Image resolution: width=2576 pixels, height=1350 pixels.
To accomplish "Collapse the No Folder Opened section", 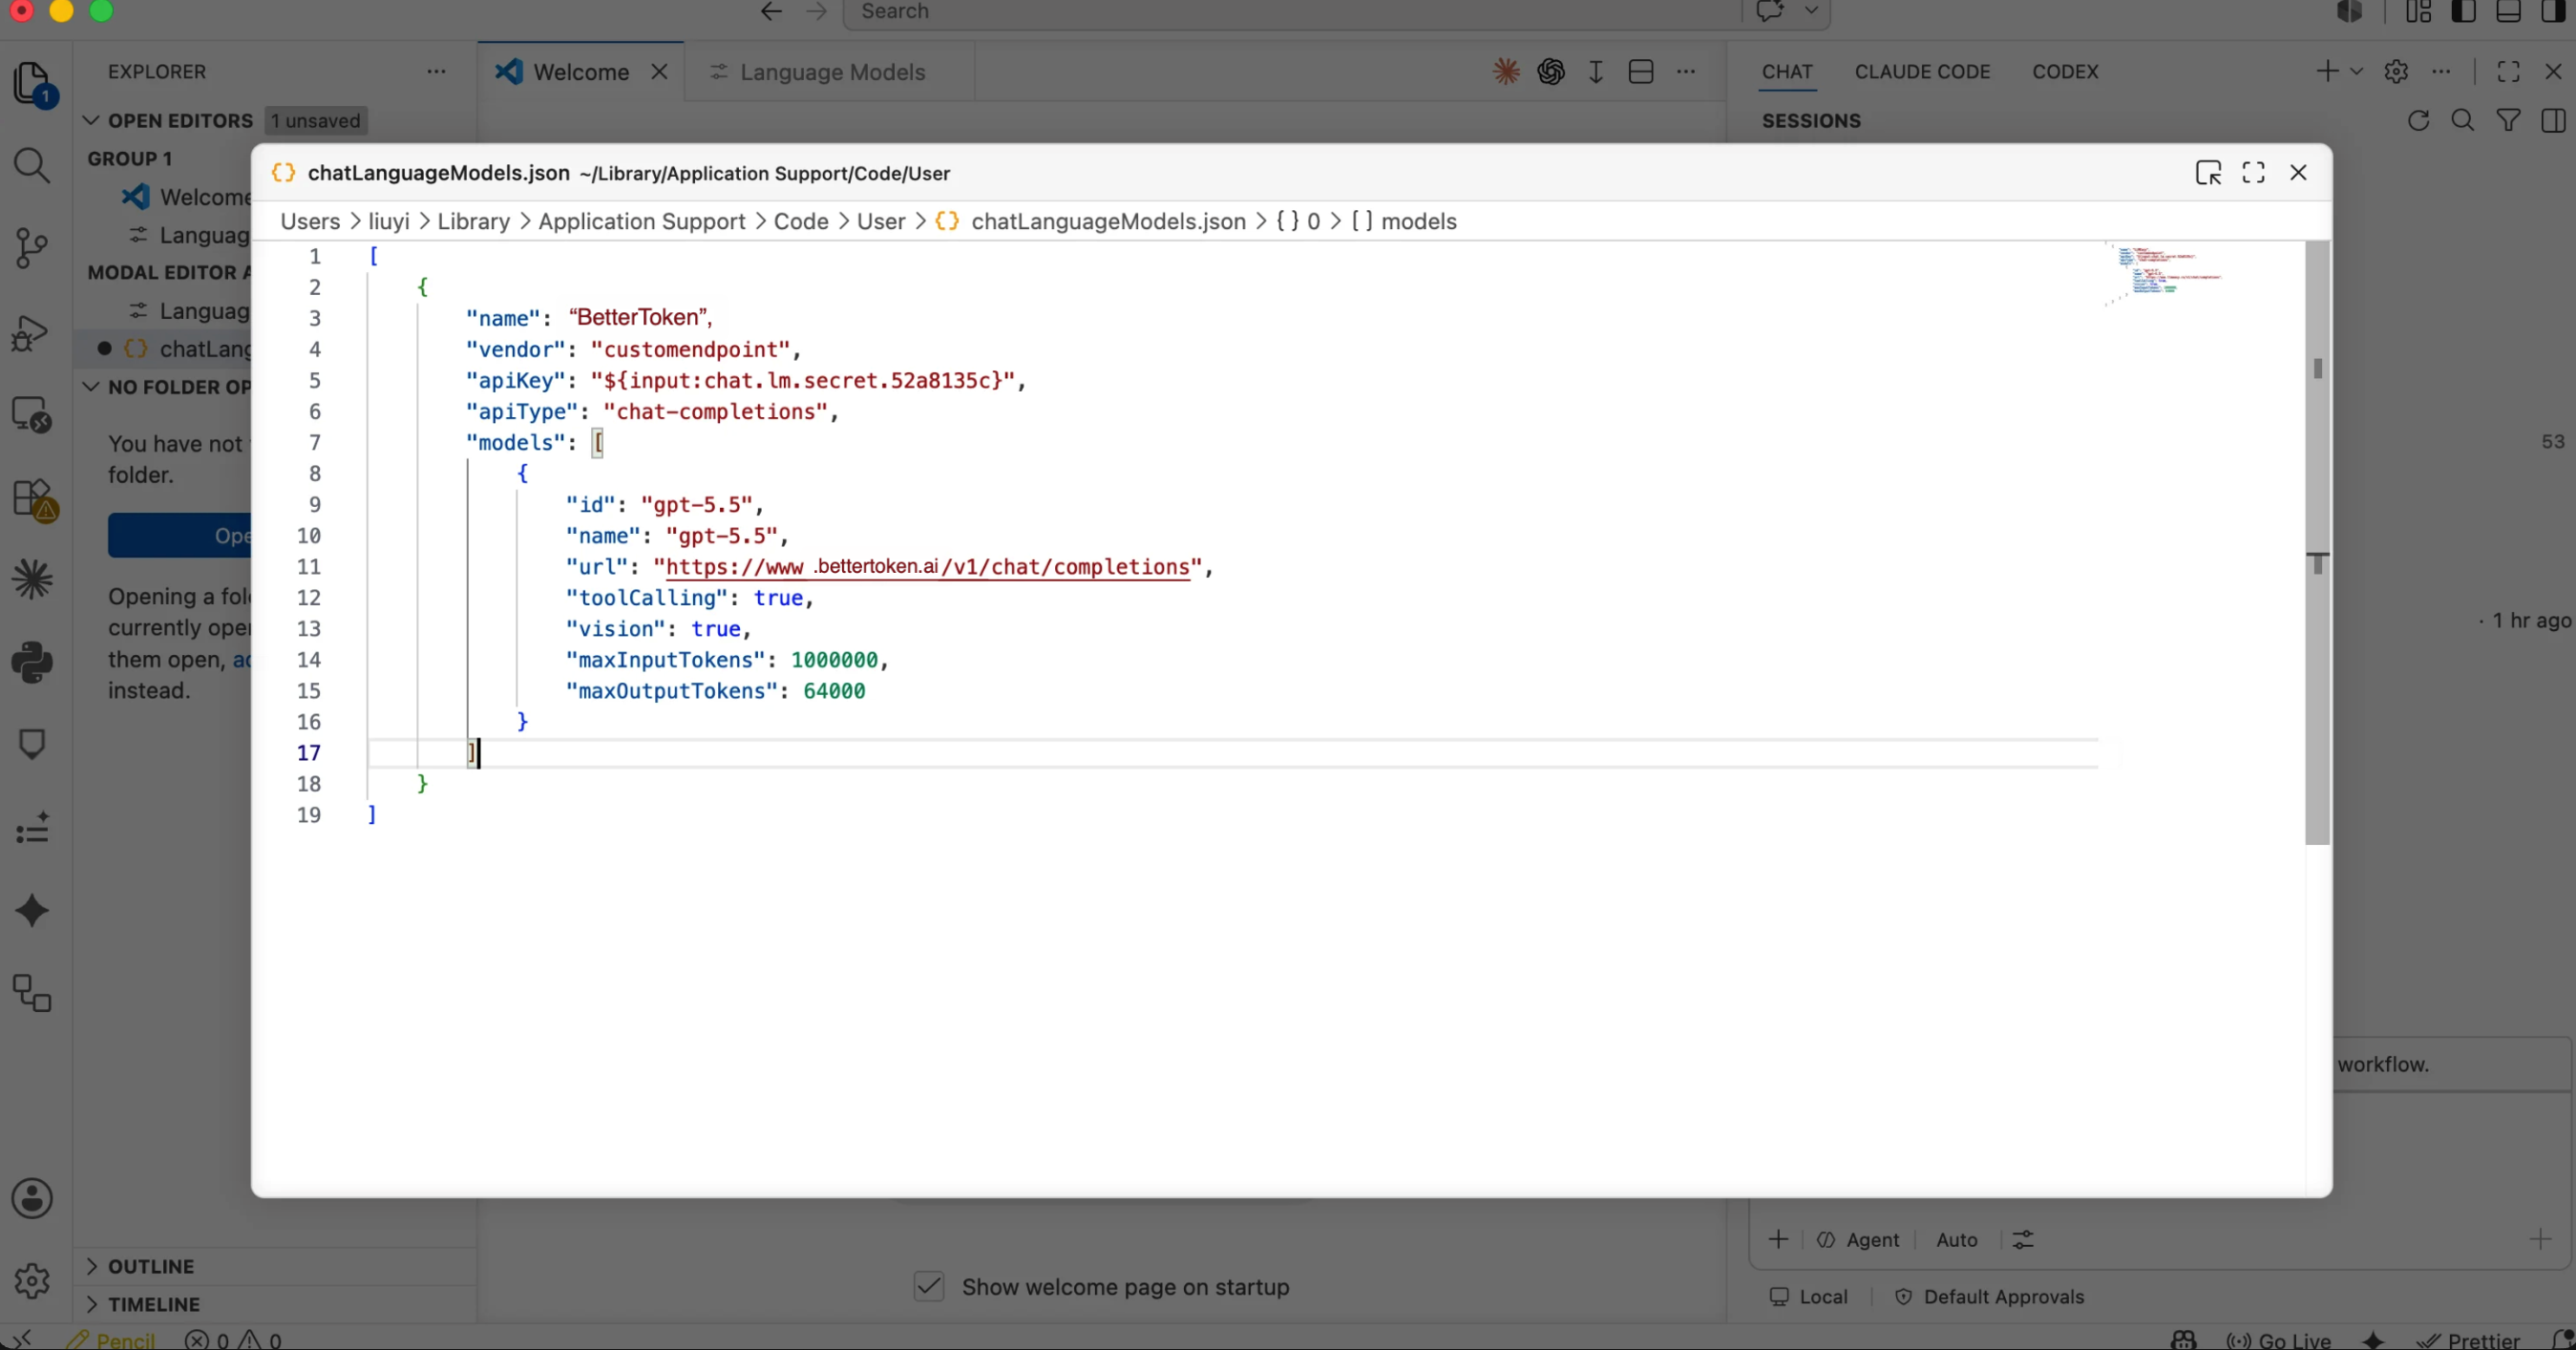I will (91, 387).
